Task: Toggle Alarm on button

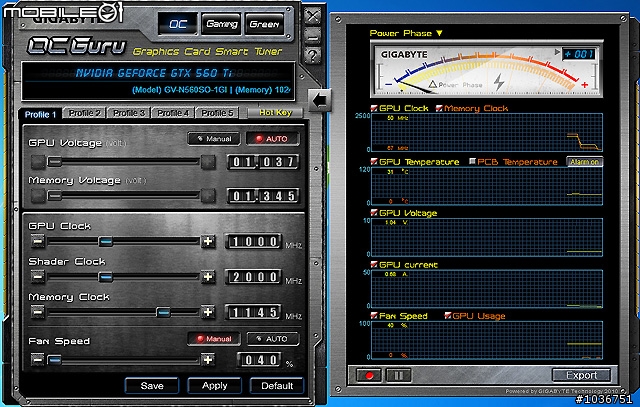Action: tap(584, 162)
